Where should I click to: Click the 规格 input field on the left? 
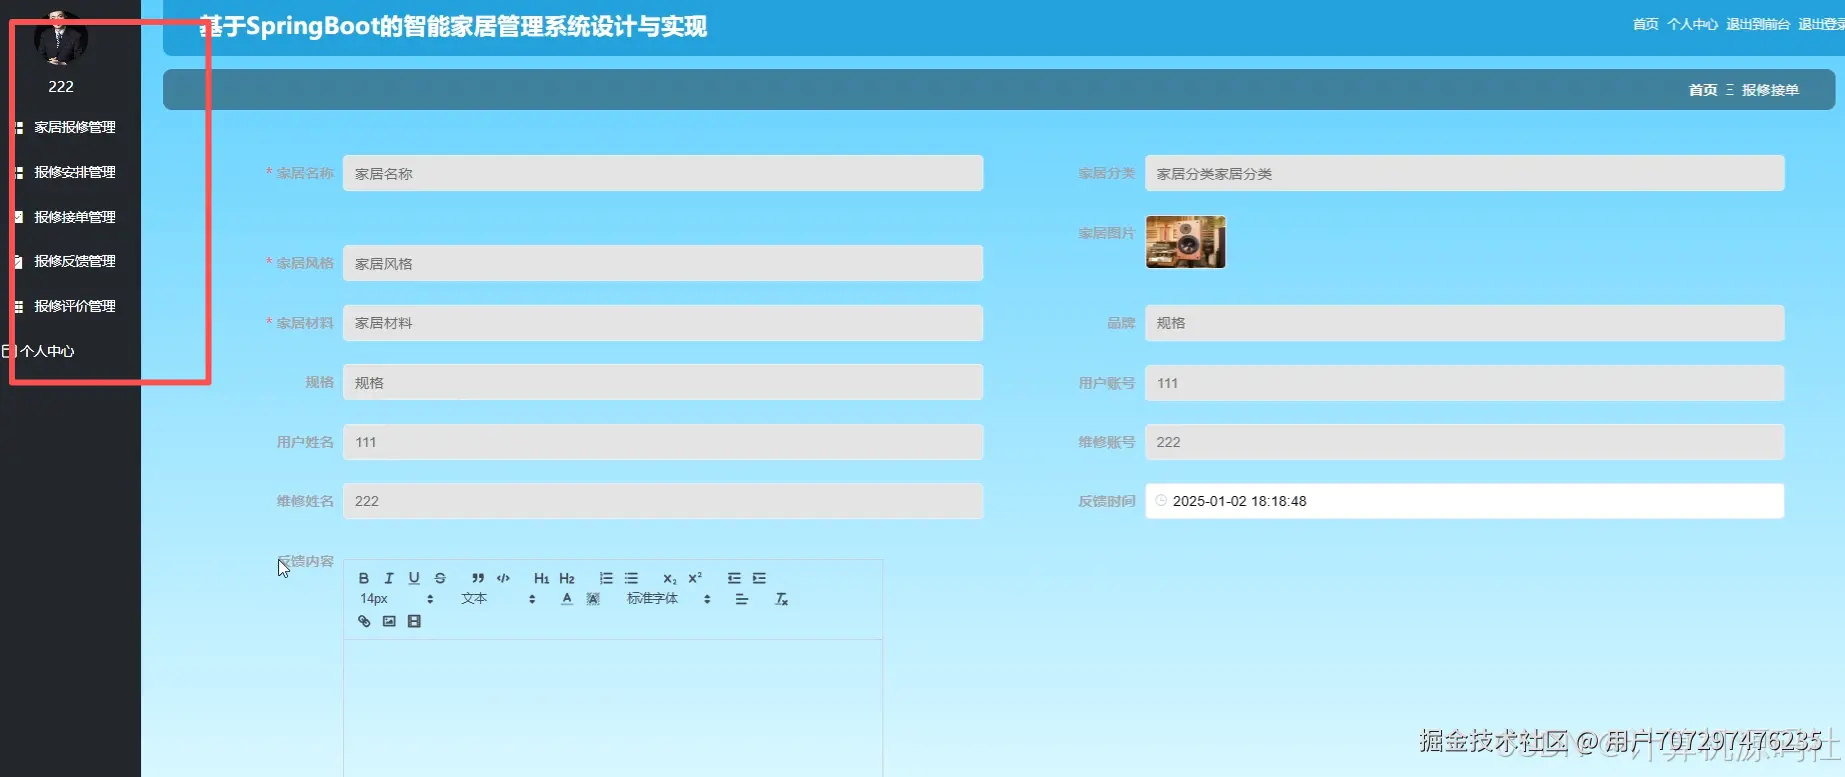(663, 382)
